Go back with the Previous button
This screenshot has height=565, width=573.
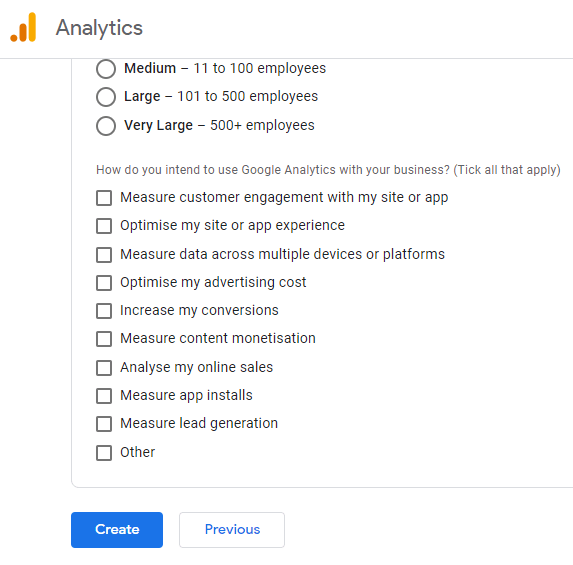click(x=232, y=530)
